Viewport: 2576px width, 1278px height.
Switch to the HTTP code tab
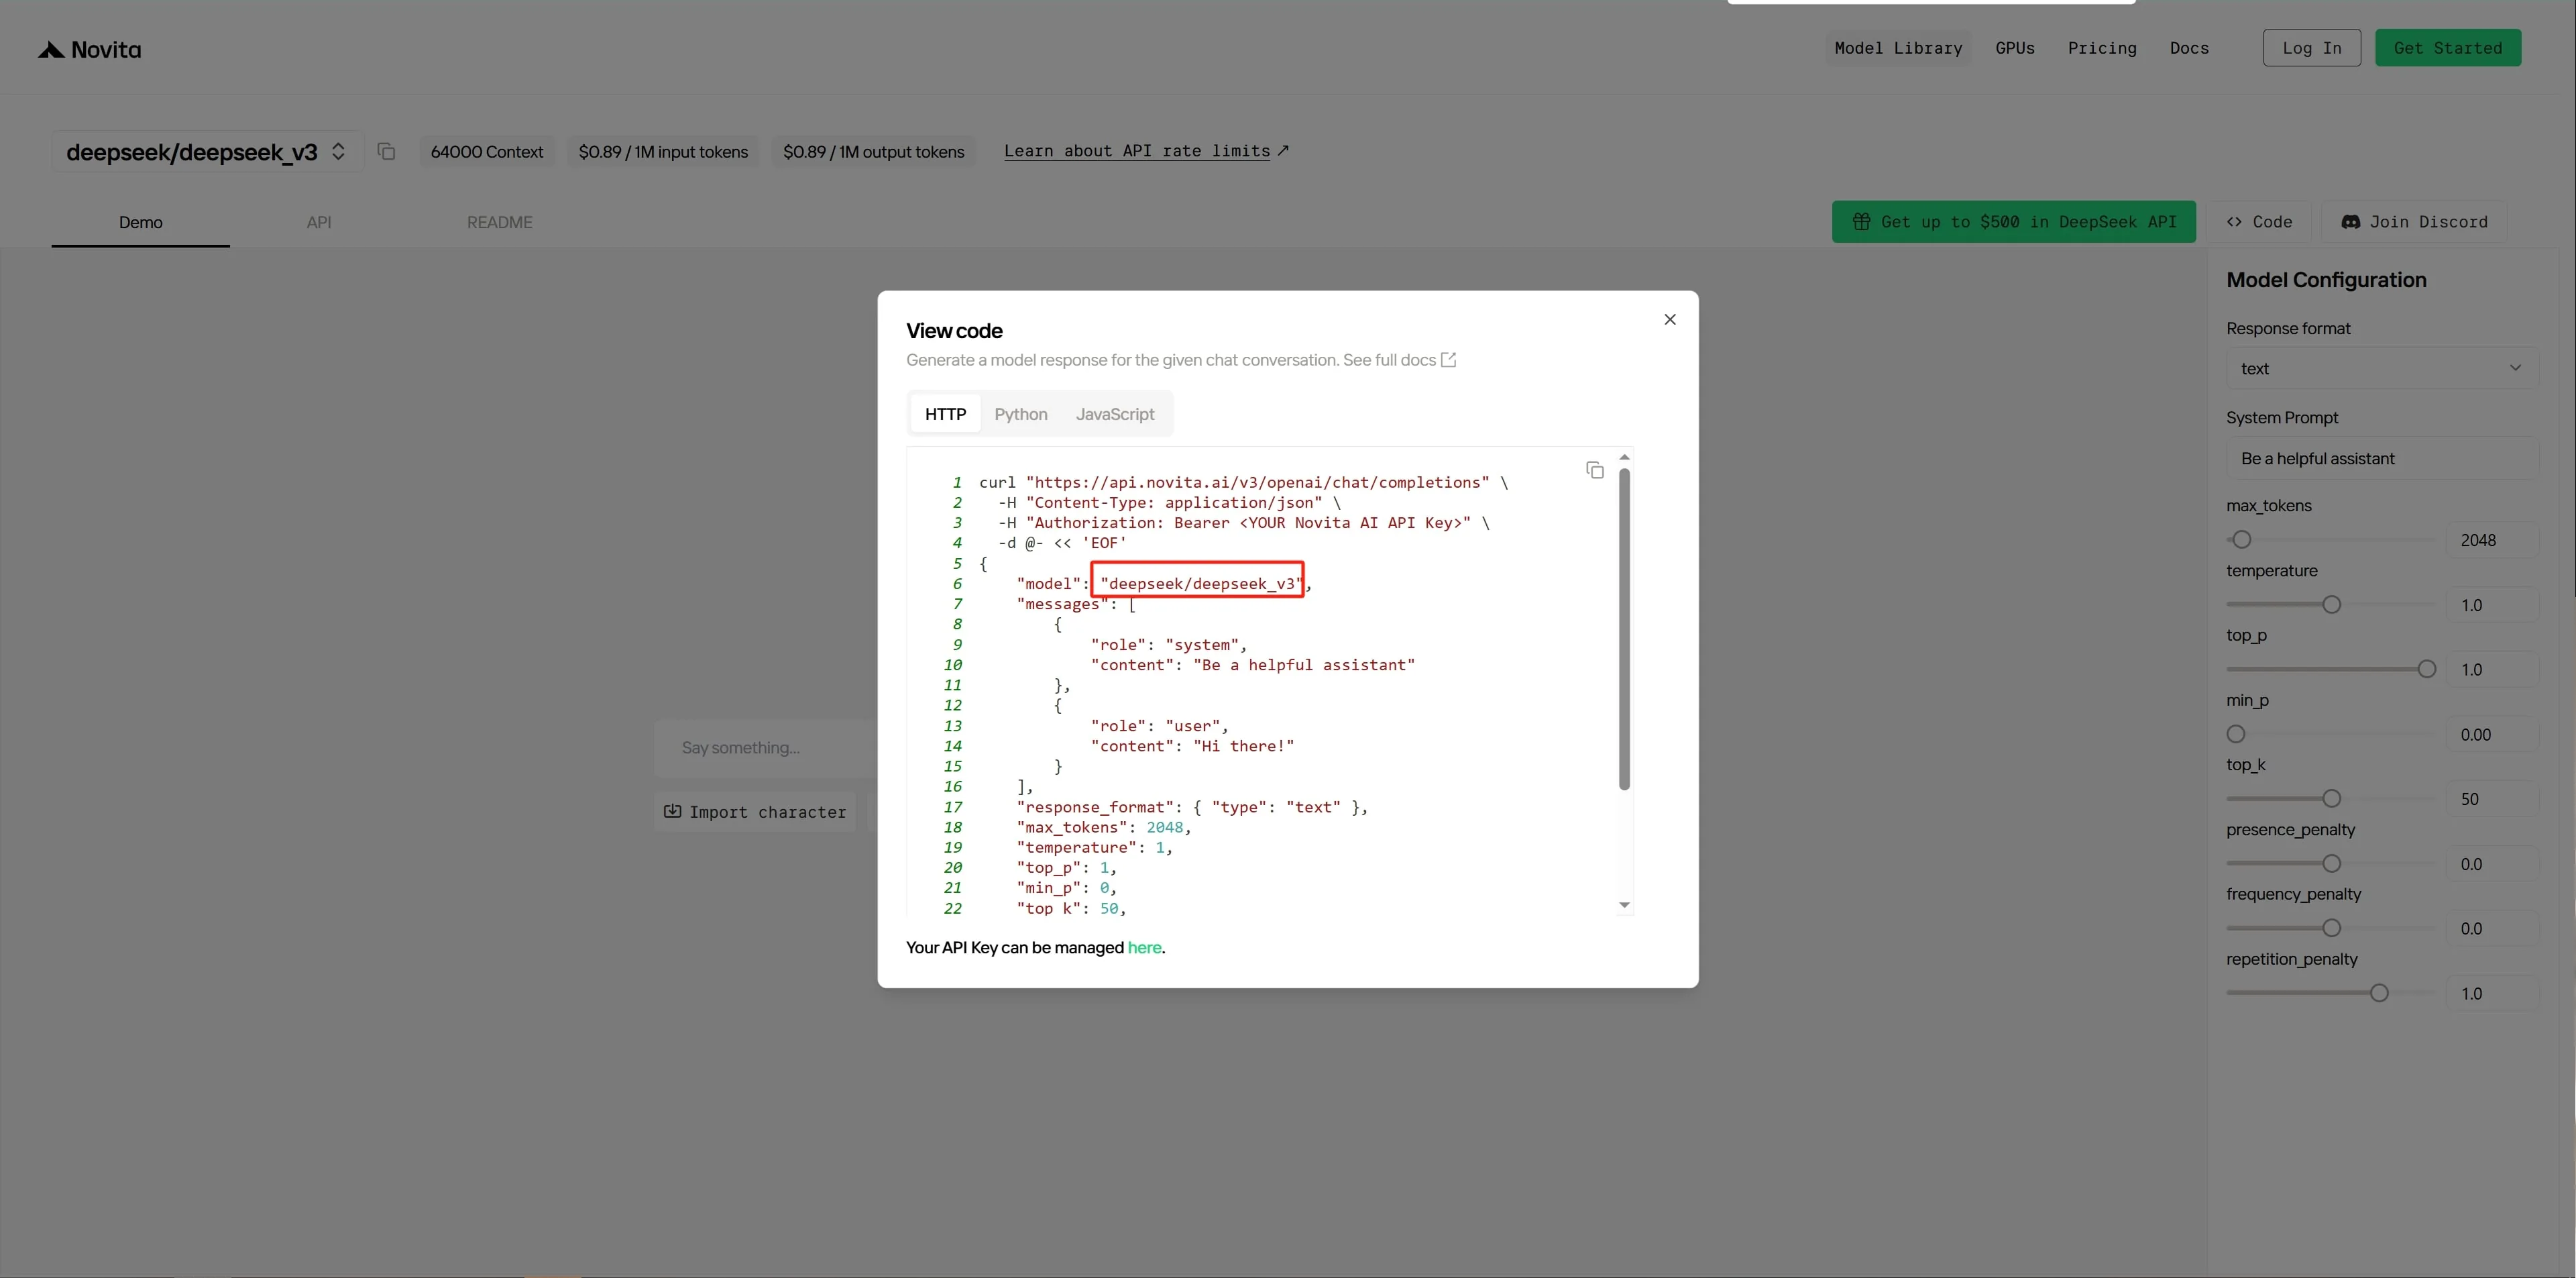click(x=945, y=414)
